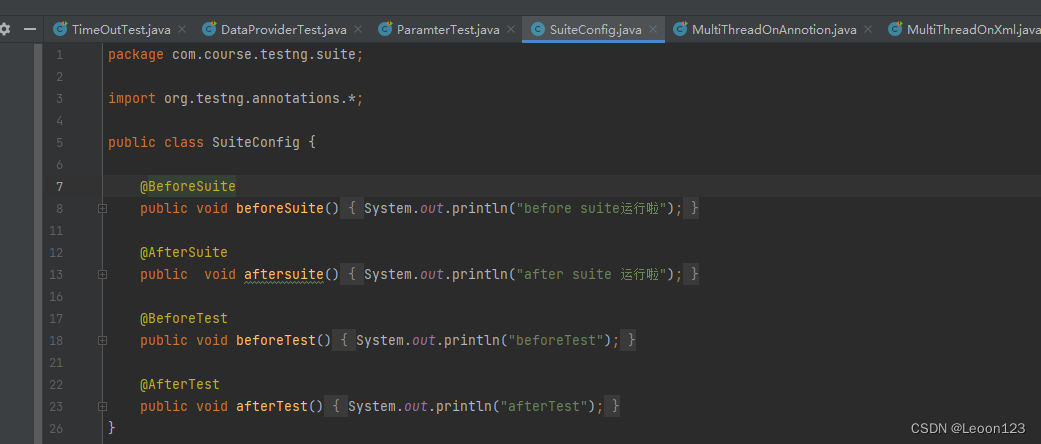This screenshot has height=444, width=1041.
Task: Expand the folded beforeSuite method
Action: click(x=102, y=208)
